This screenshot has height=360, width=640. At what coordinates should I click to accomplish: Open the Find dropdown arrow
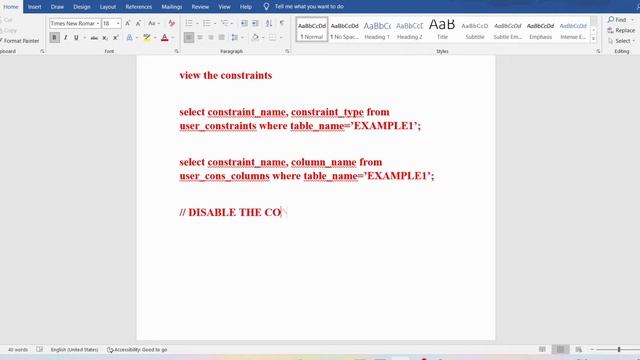633,20
